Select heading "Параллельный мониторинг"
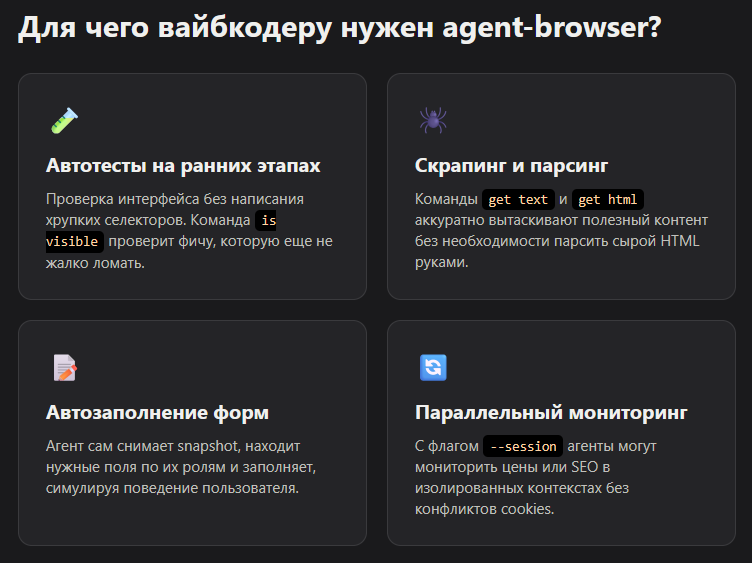The height and width of the screenshot is (563, 752). [x=551, y=412]
